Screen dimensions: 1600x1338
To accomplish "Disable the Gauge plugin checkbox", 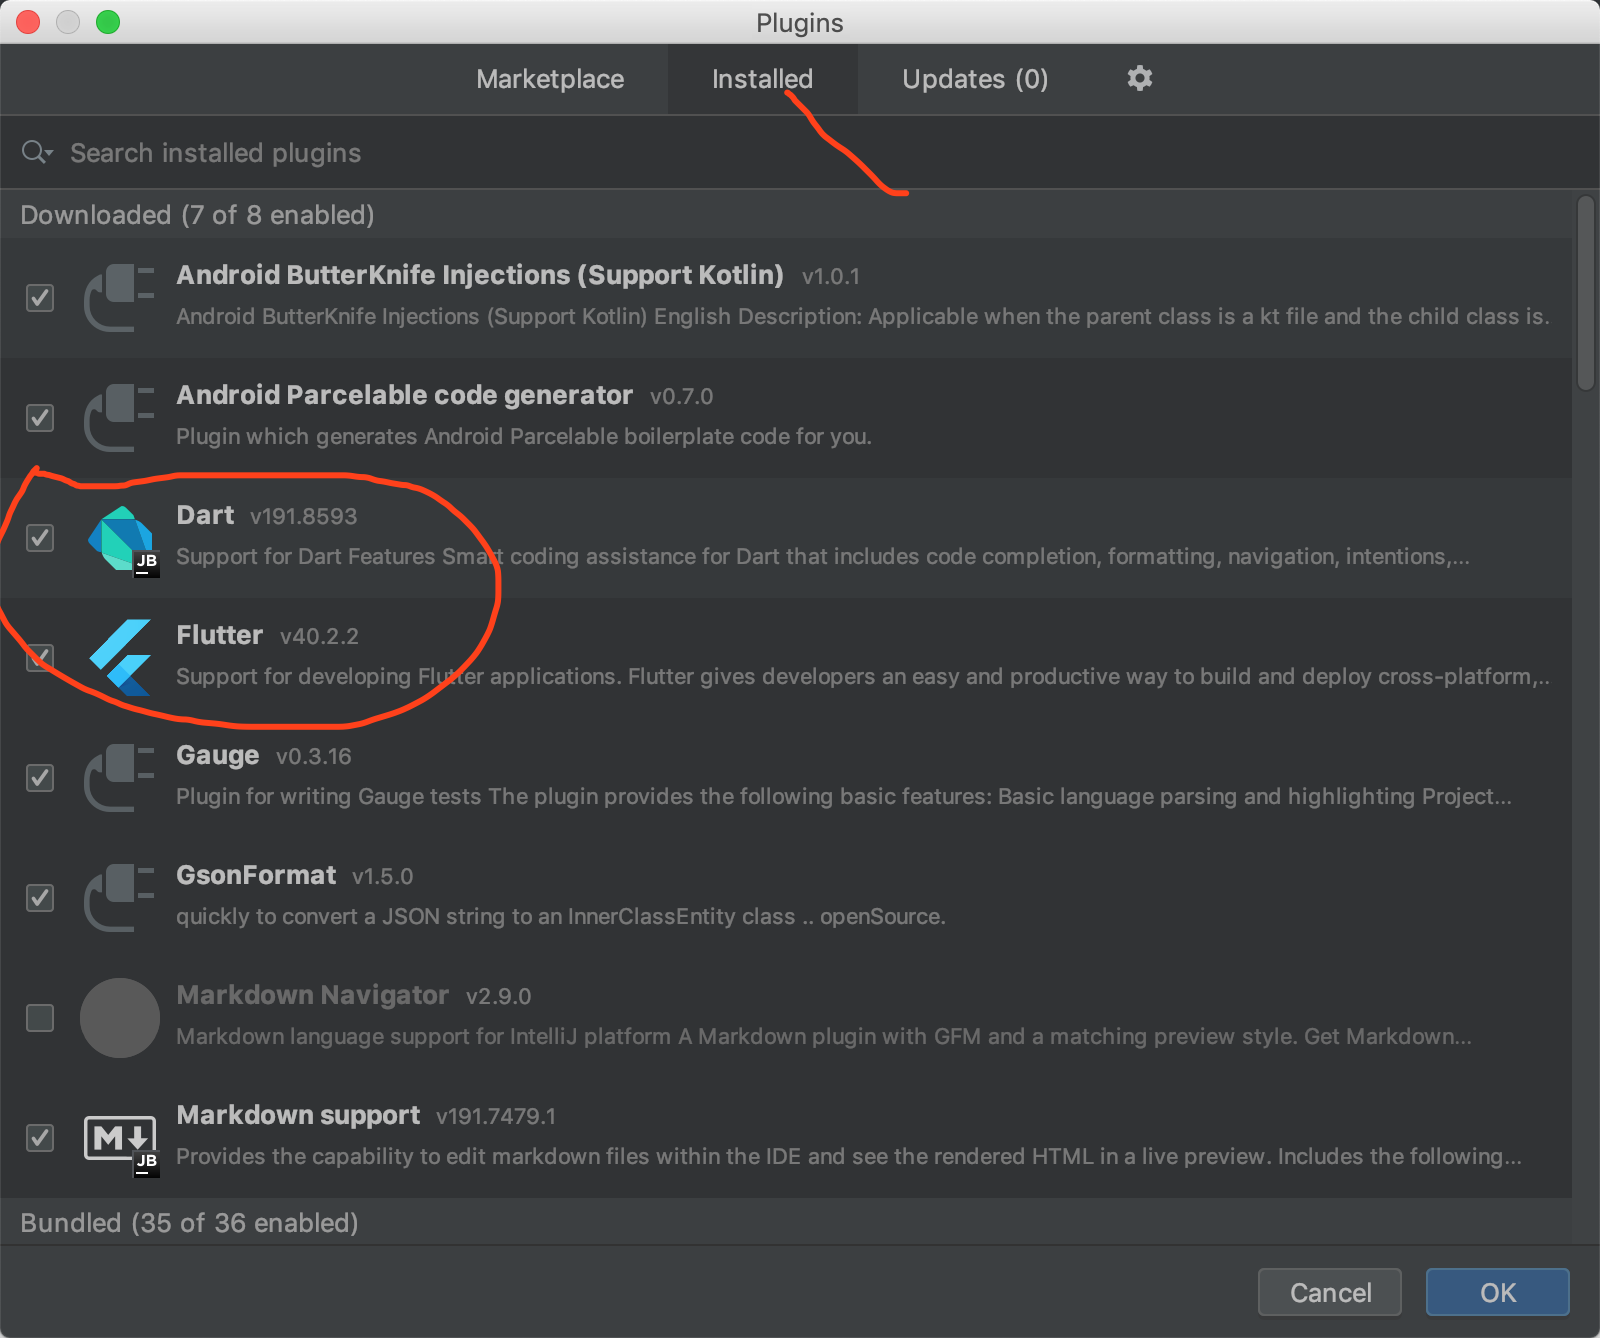I will tap(40, 778).
